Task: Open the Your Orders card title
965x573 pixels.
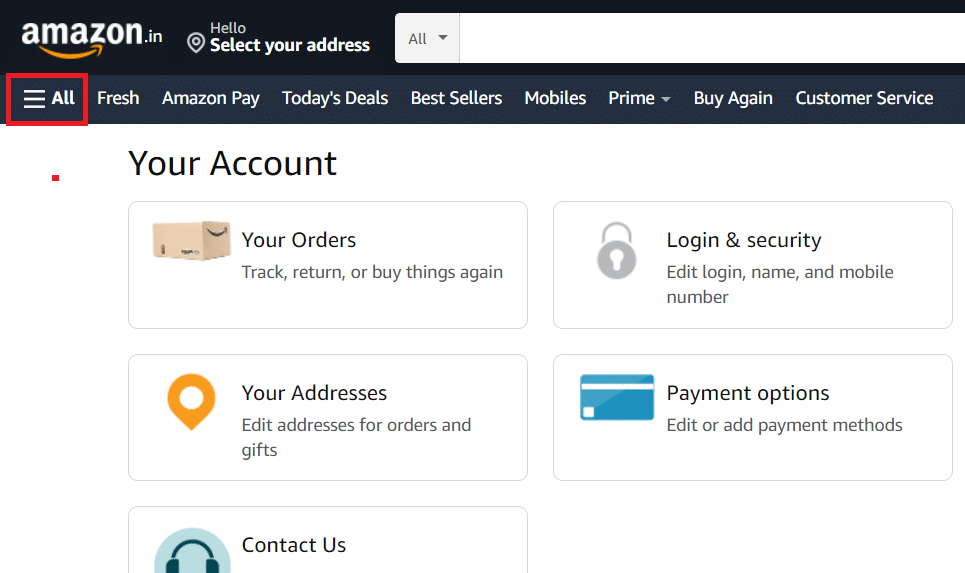Action: pos(298,240)
